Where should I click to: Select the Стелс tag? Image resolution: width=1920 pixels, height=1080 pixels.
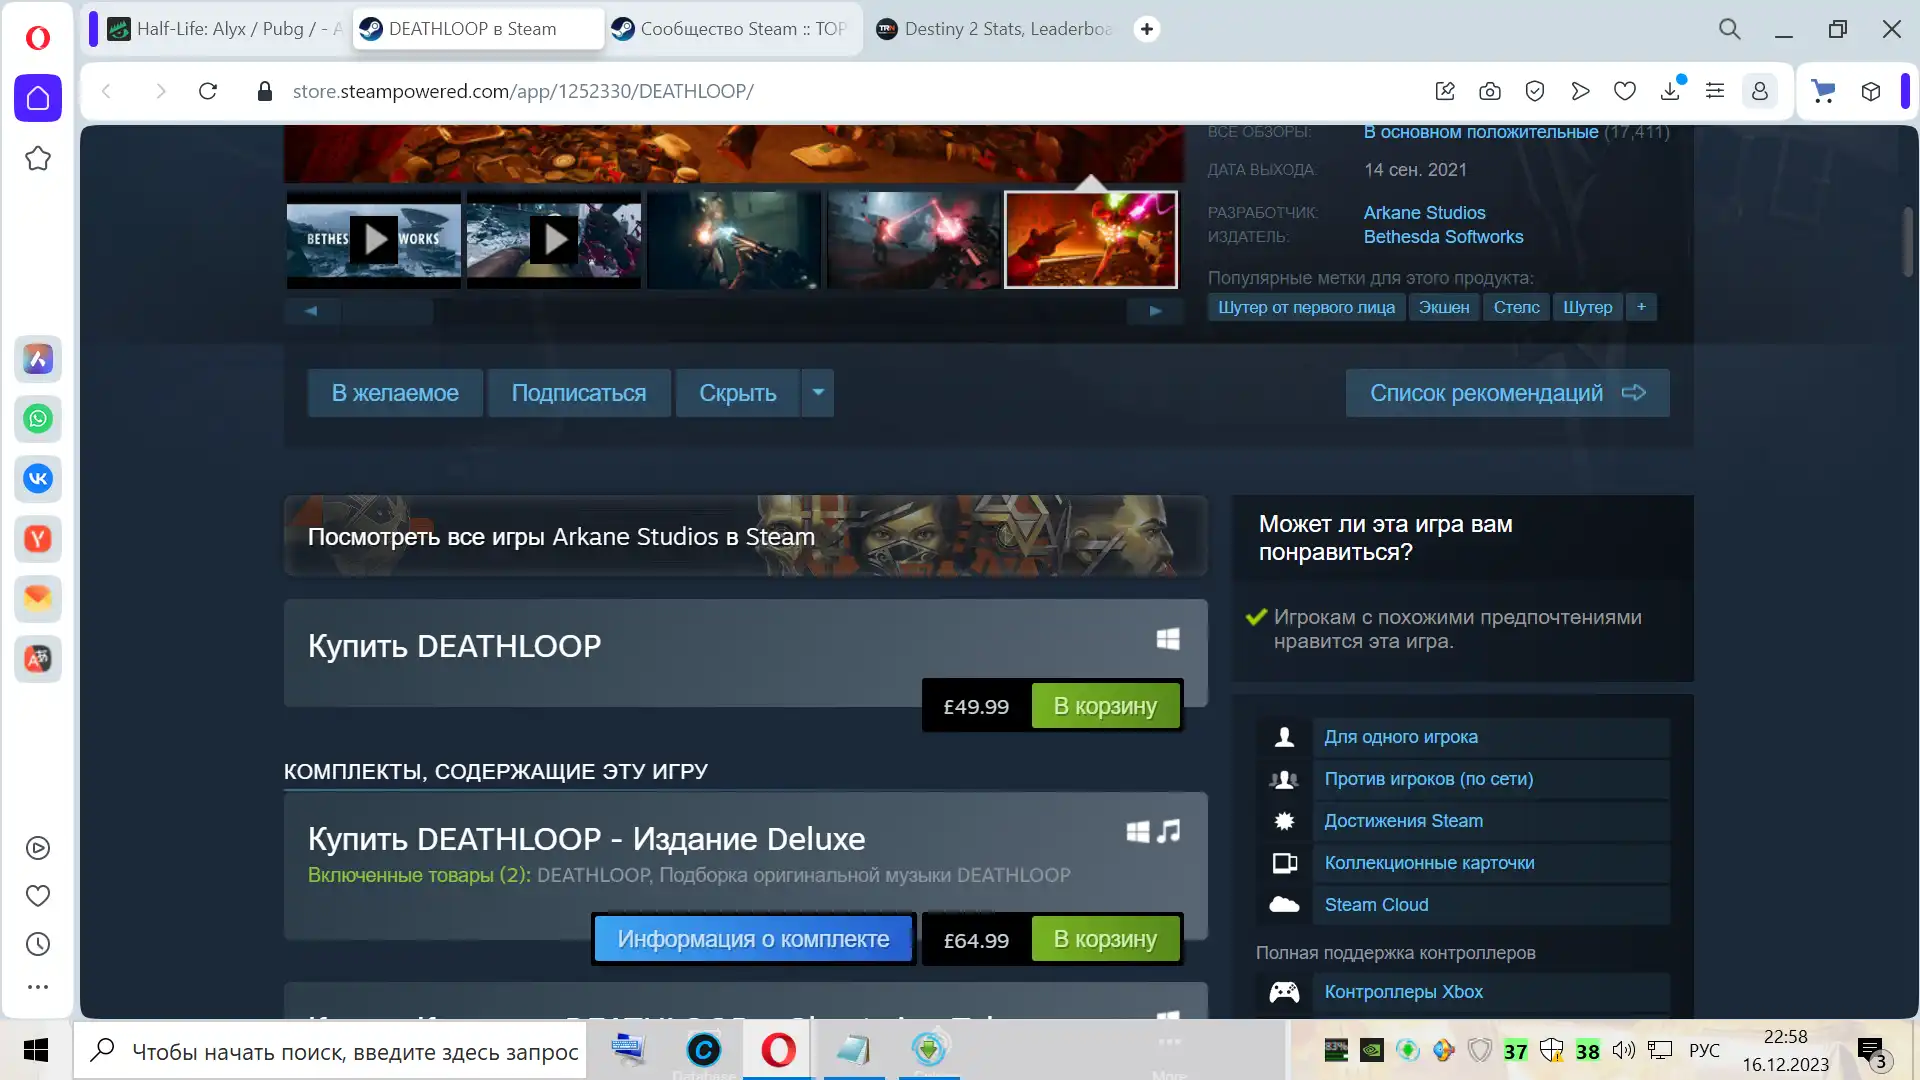point(1516,307)
